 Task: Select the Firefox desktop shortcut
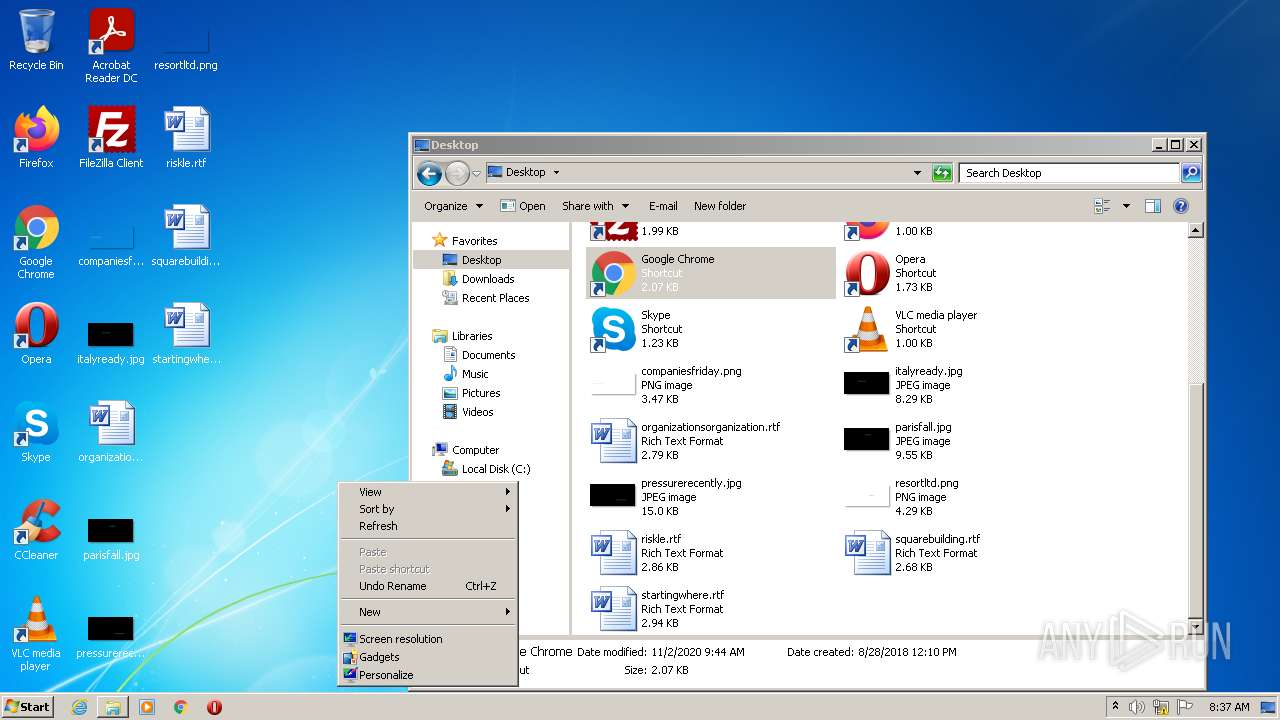(36, 138)
